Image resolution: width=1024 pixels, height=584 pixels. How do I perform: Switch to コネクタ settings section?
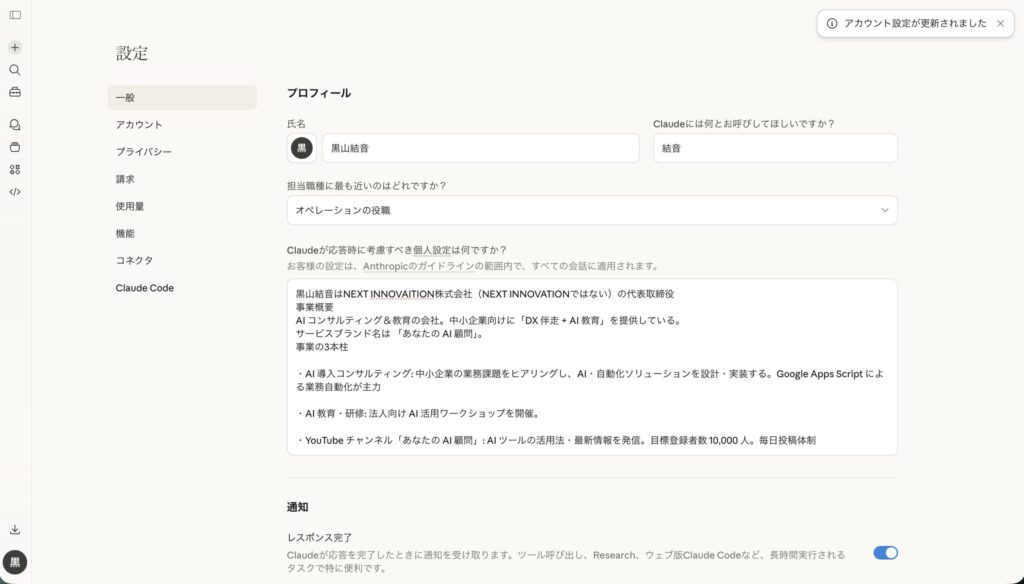coord(134,260)
